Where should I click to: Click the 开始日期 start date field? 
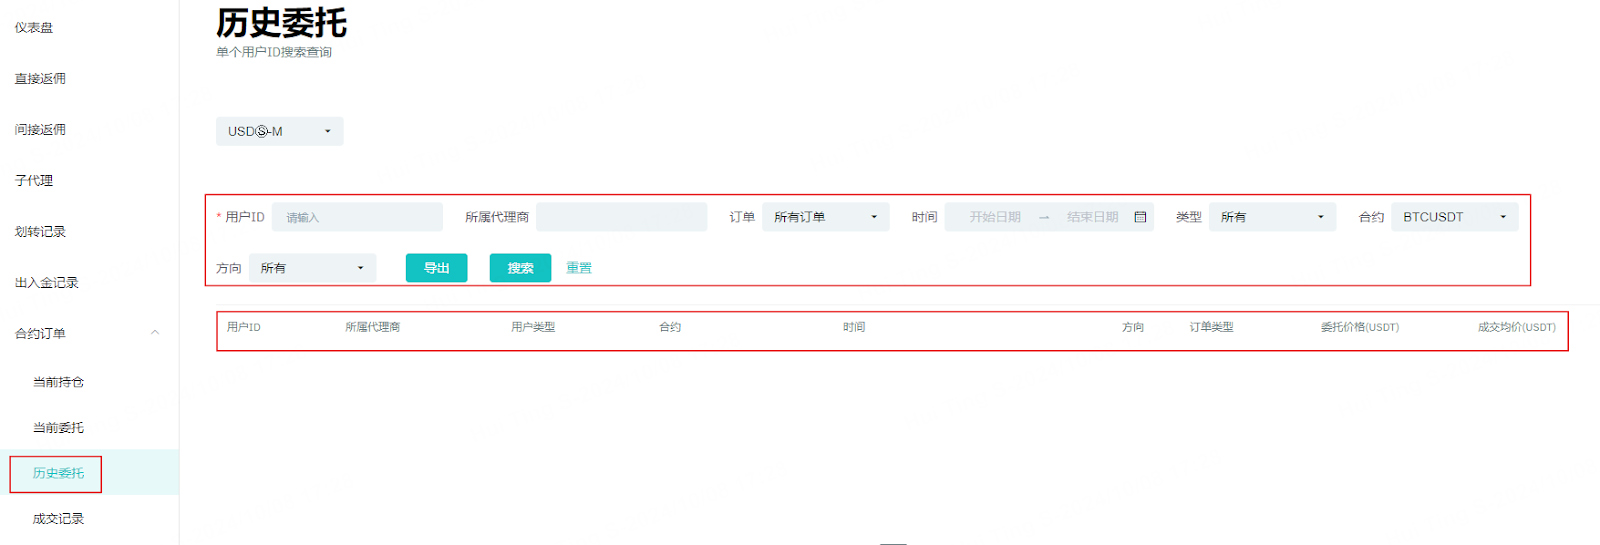tap(994, 217)
